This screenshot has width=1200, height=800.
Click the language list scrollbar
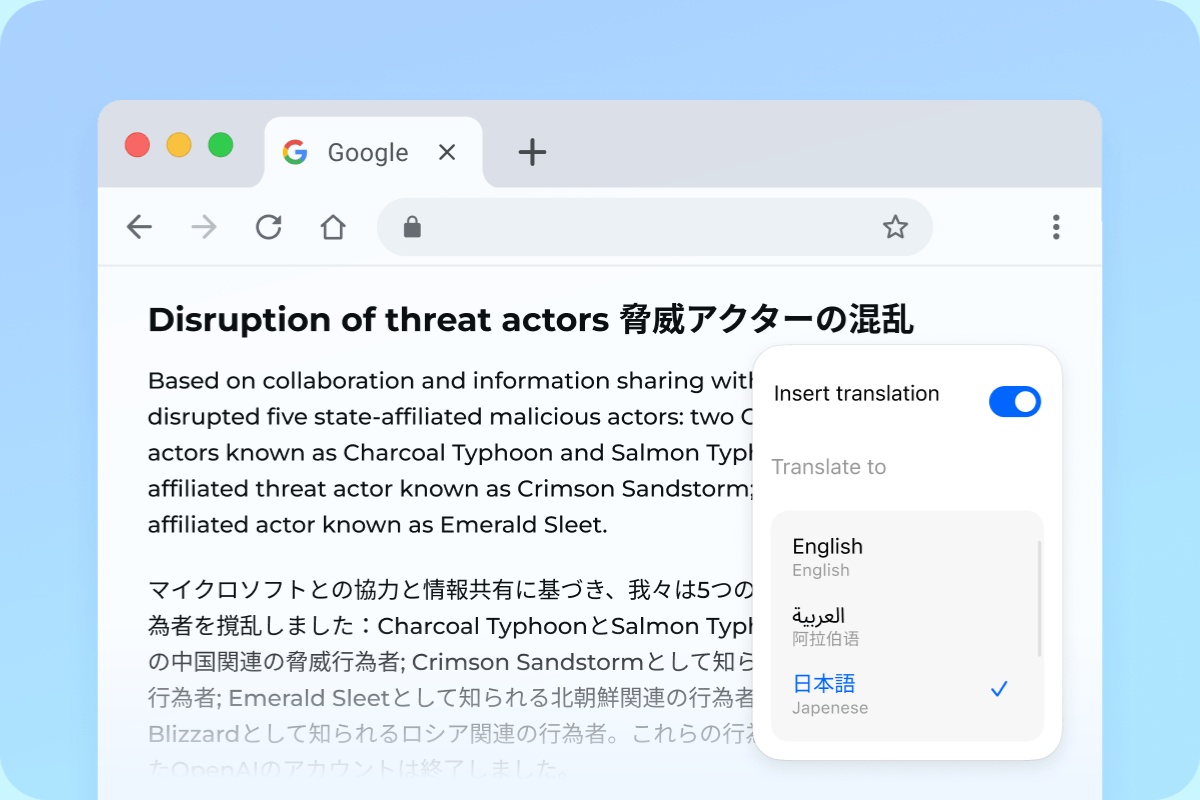(1040, 598)
